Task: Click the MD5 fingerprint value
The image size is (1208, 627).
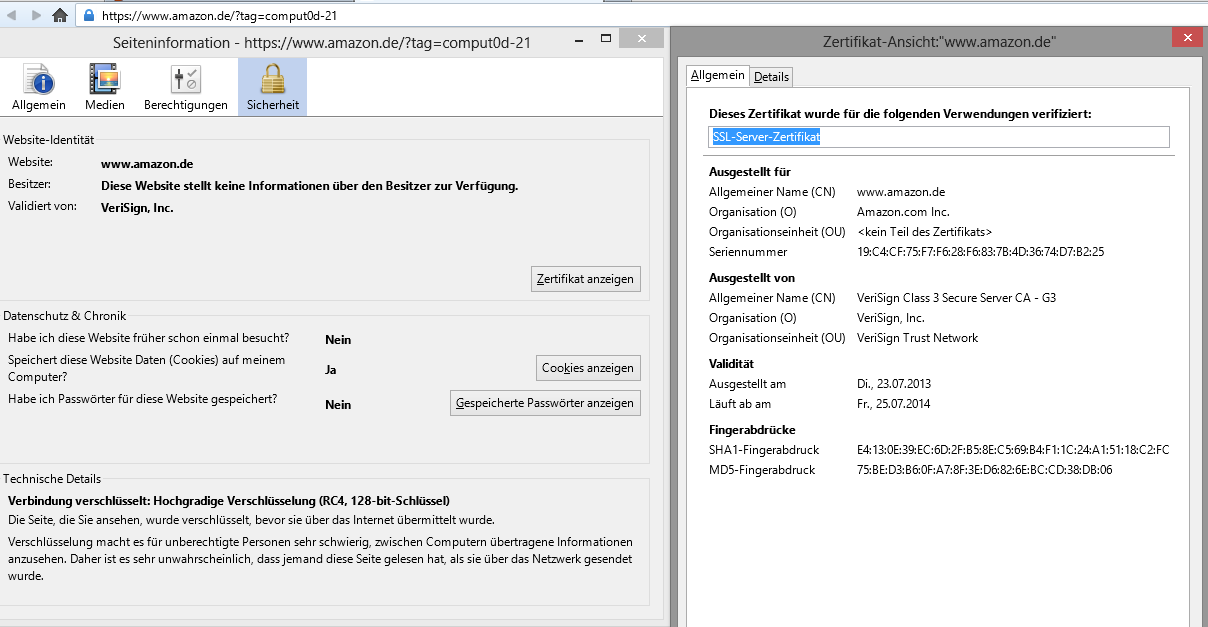Action: (984, 470)
